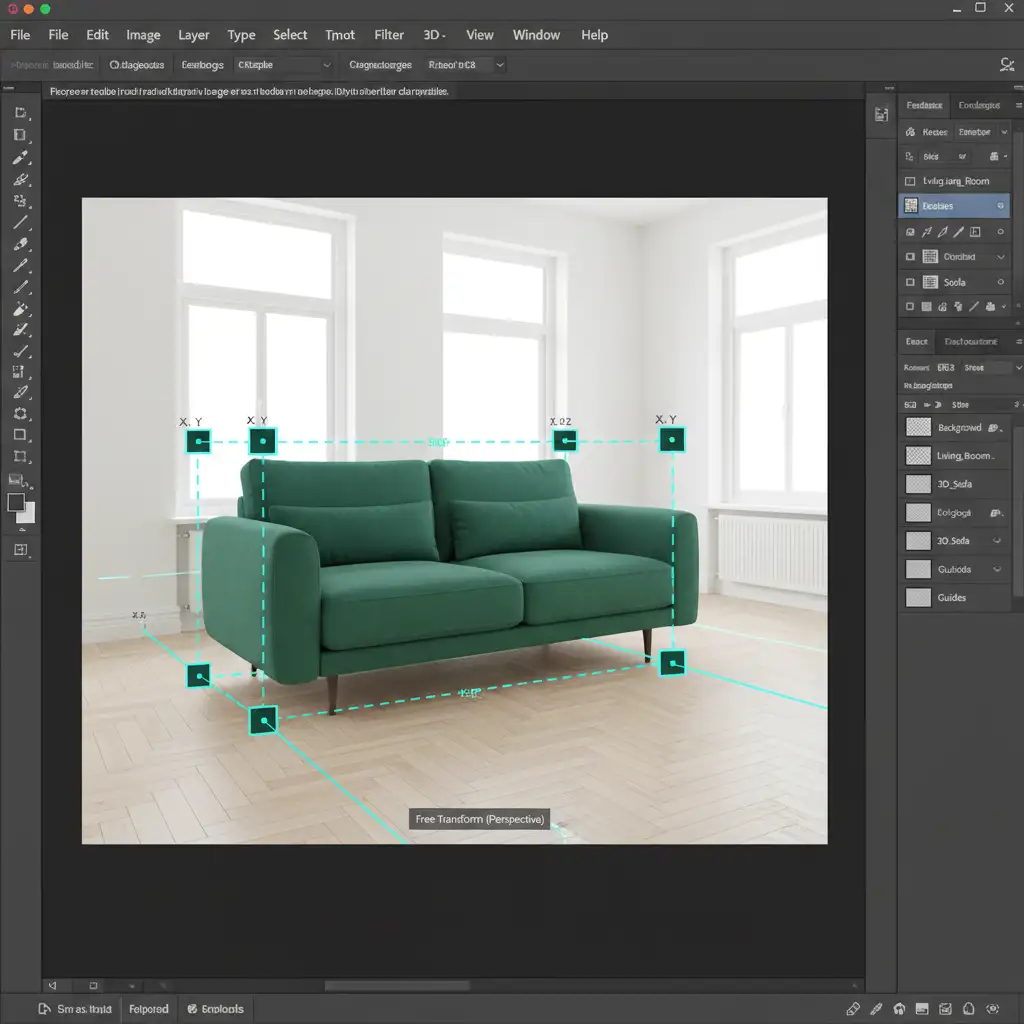Click the Free Transform (Perspective) label
This screenshot has height=1024, width=1024.
tap(480, 819)
